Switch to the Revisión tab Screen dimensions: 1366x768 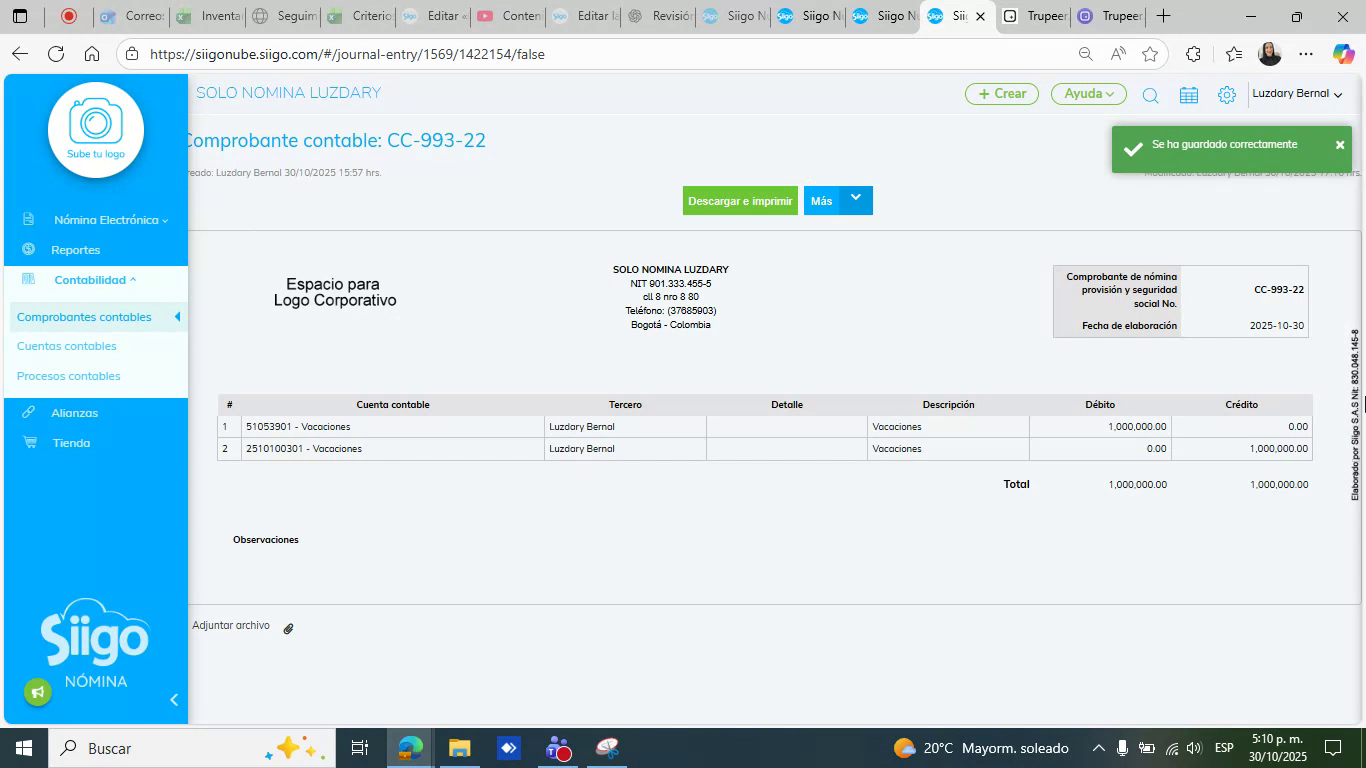coord(659,16)
